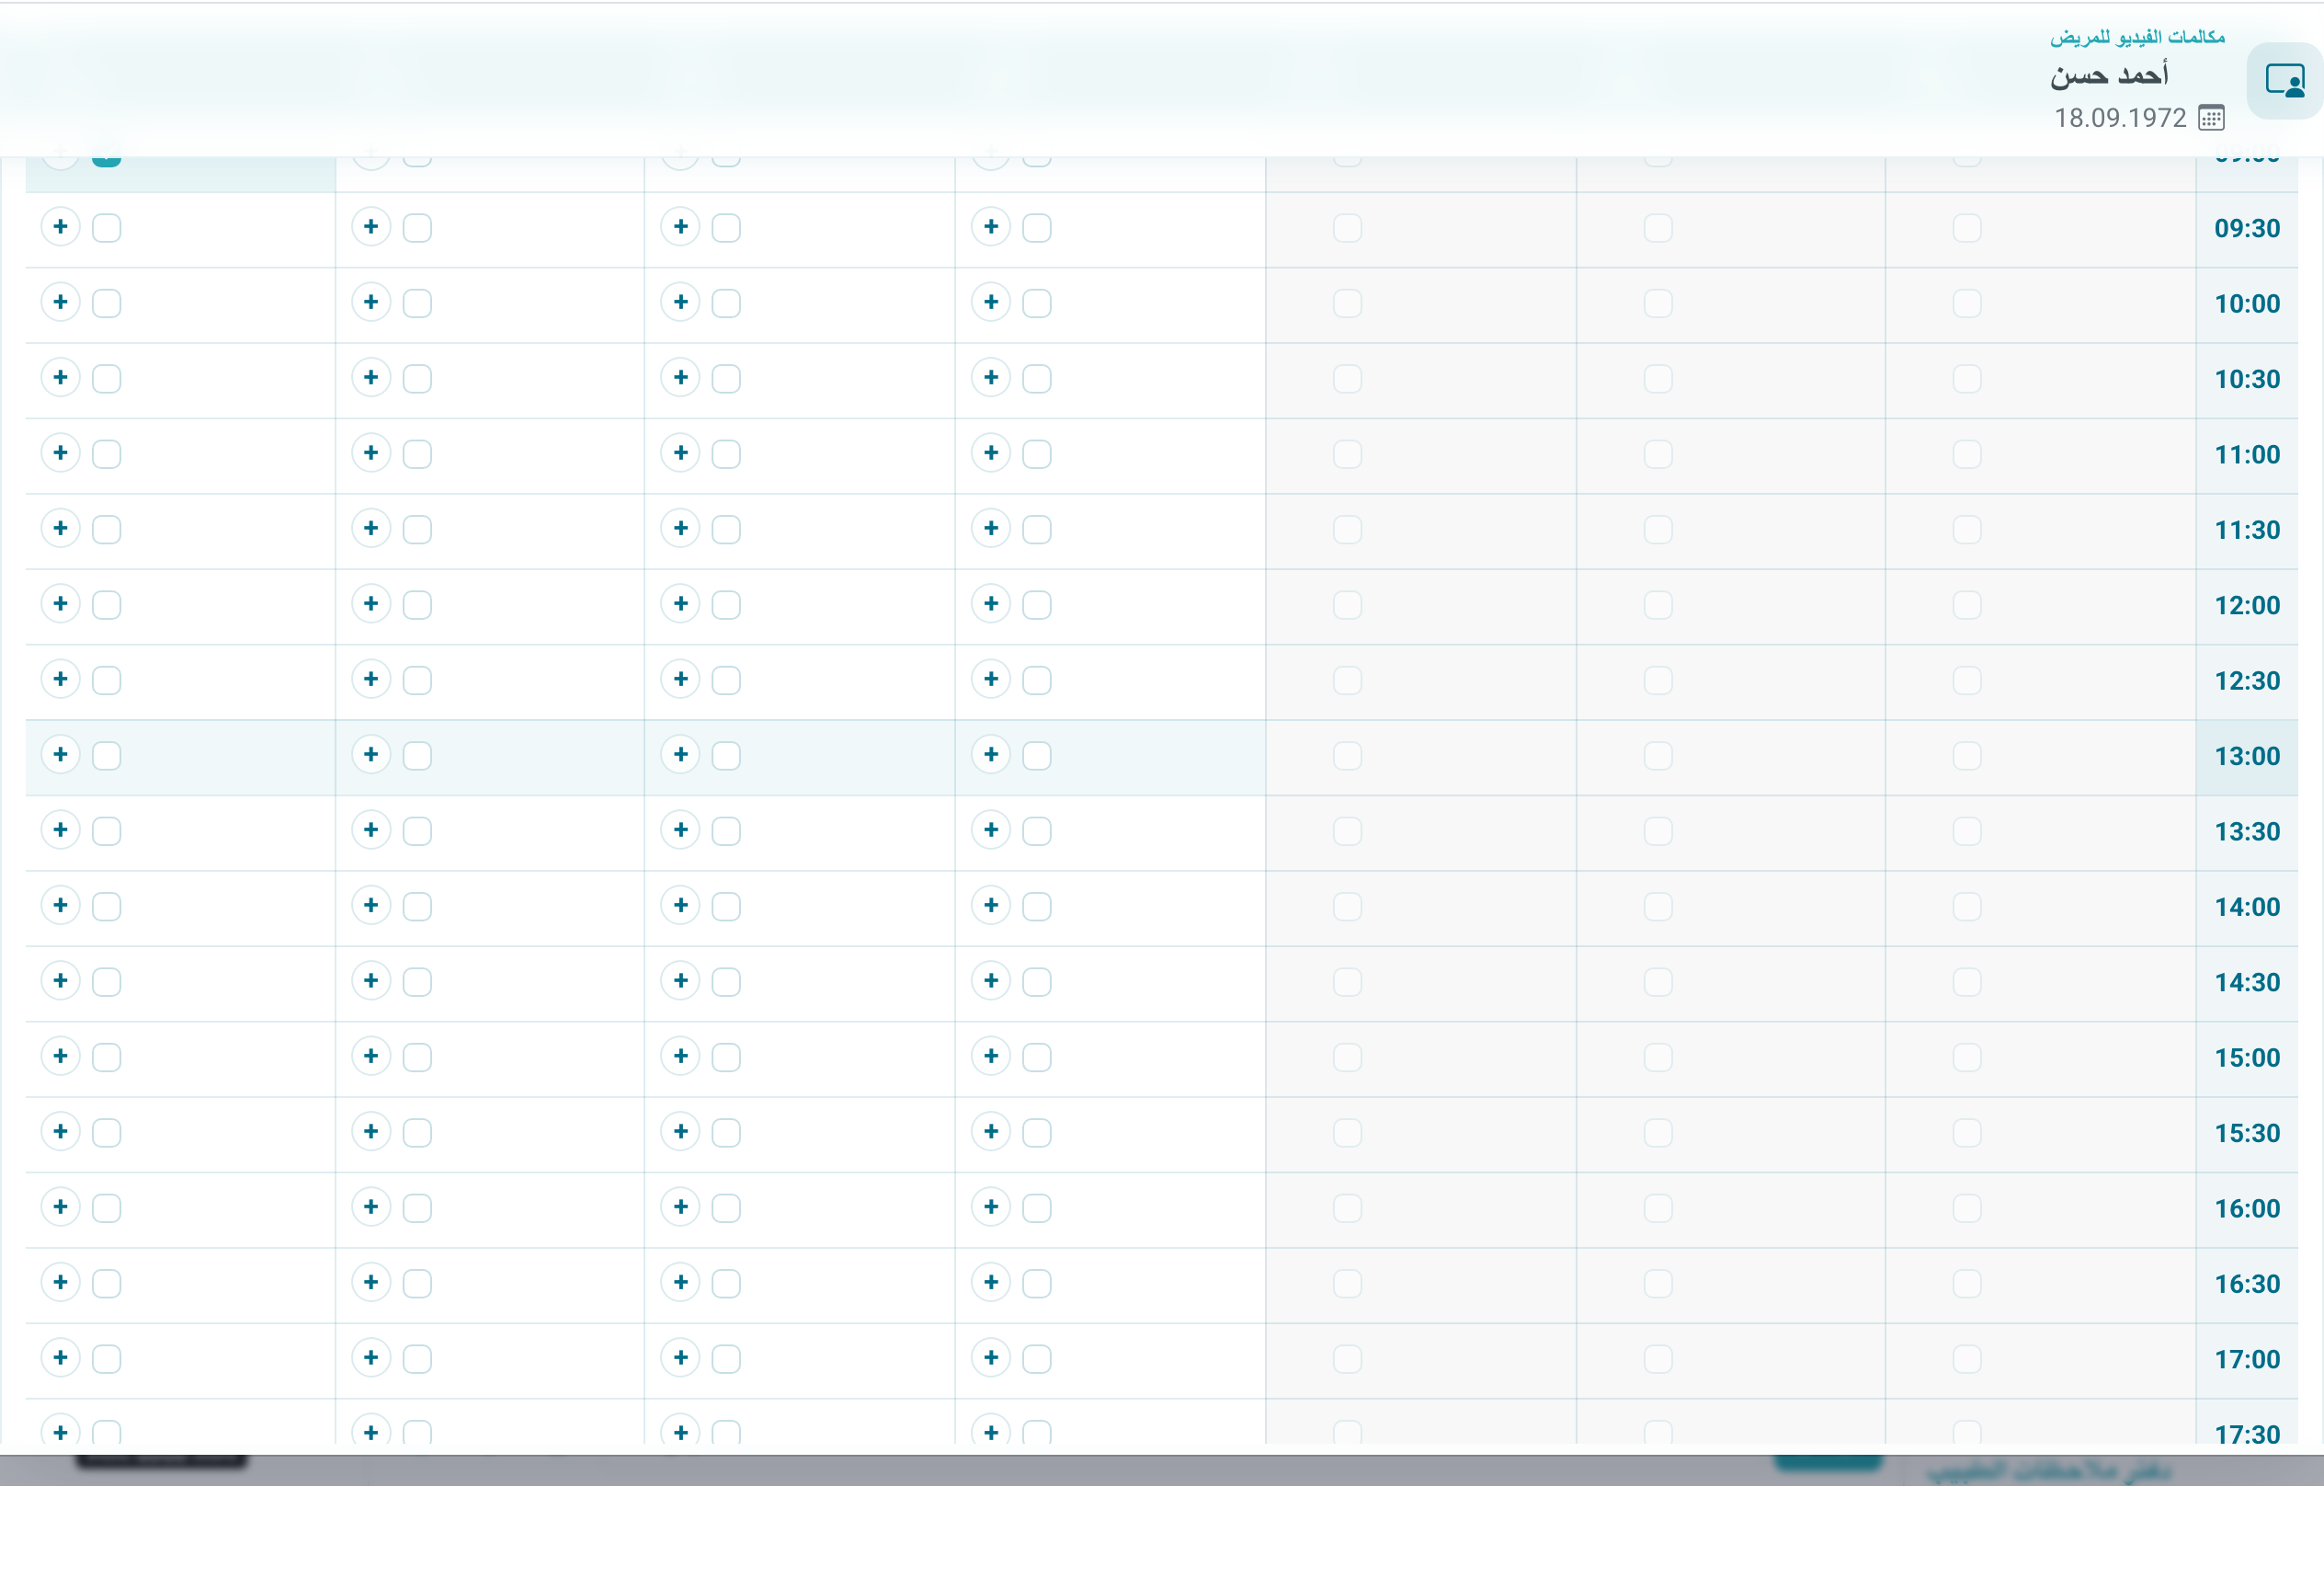Image resolution: width=2324 pixels, height=1578 pixels.
Task: Click the calendar icon beside 18.09.1972
Action: point(2211,118)
